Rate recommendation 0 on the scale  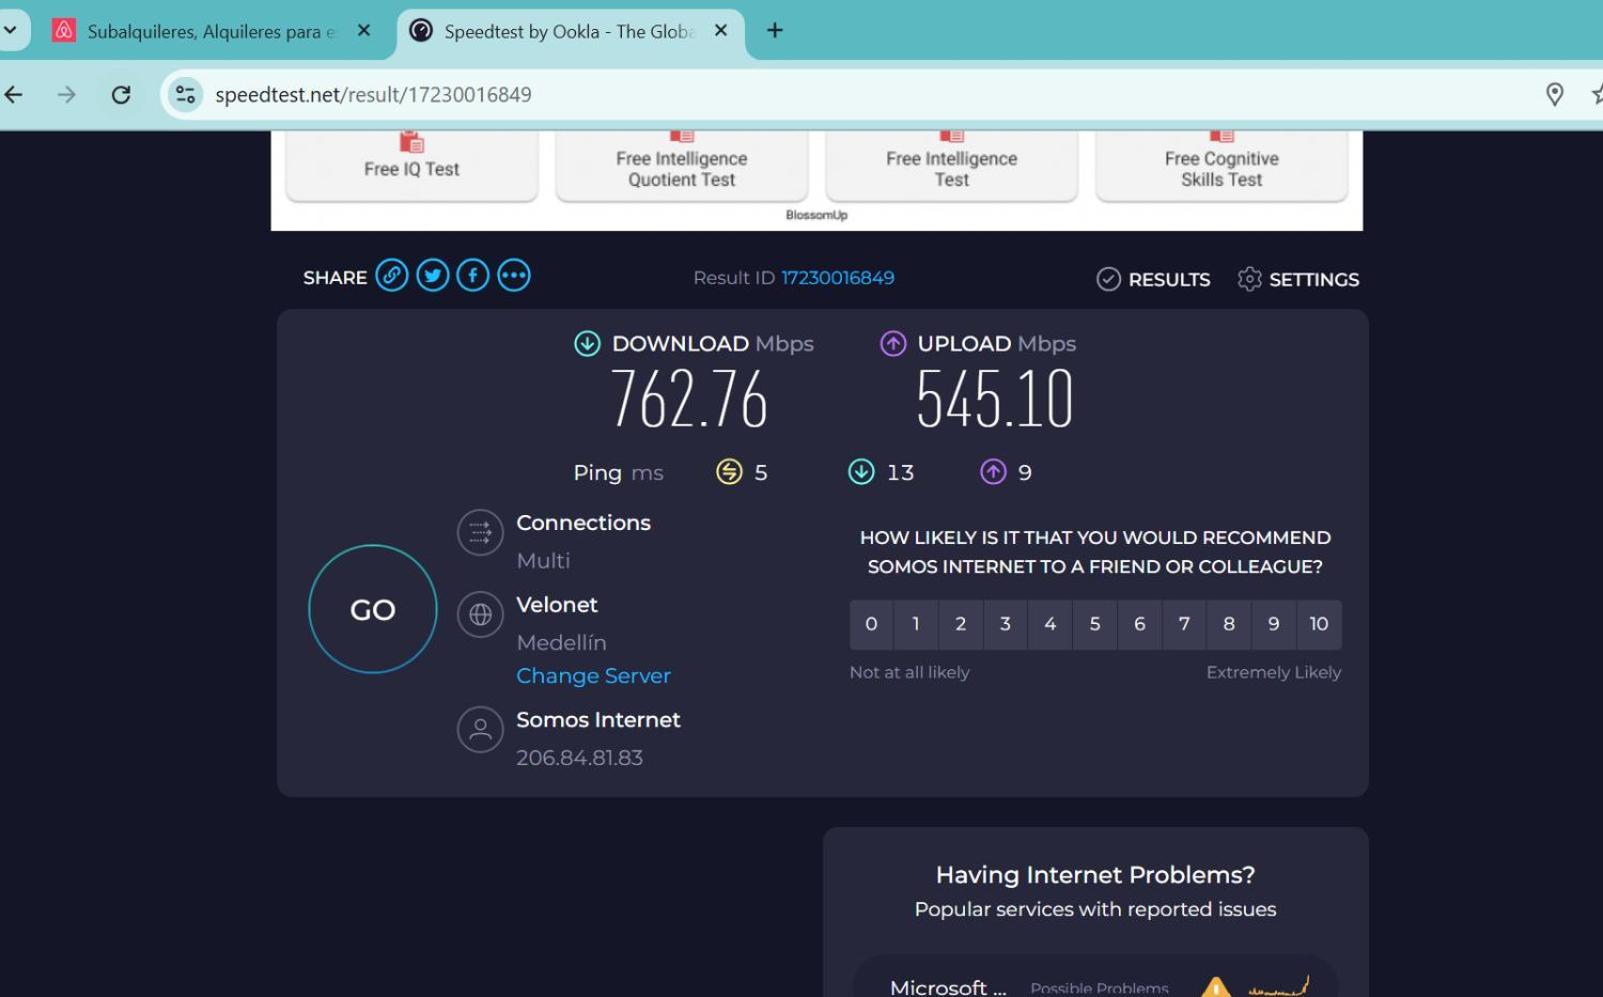871,624
